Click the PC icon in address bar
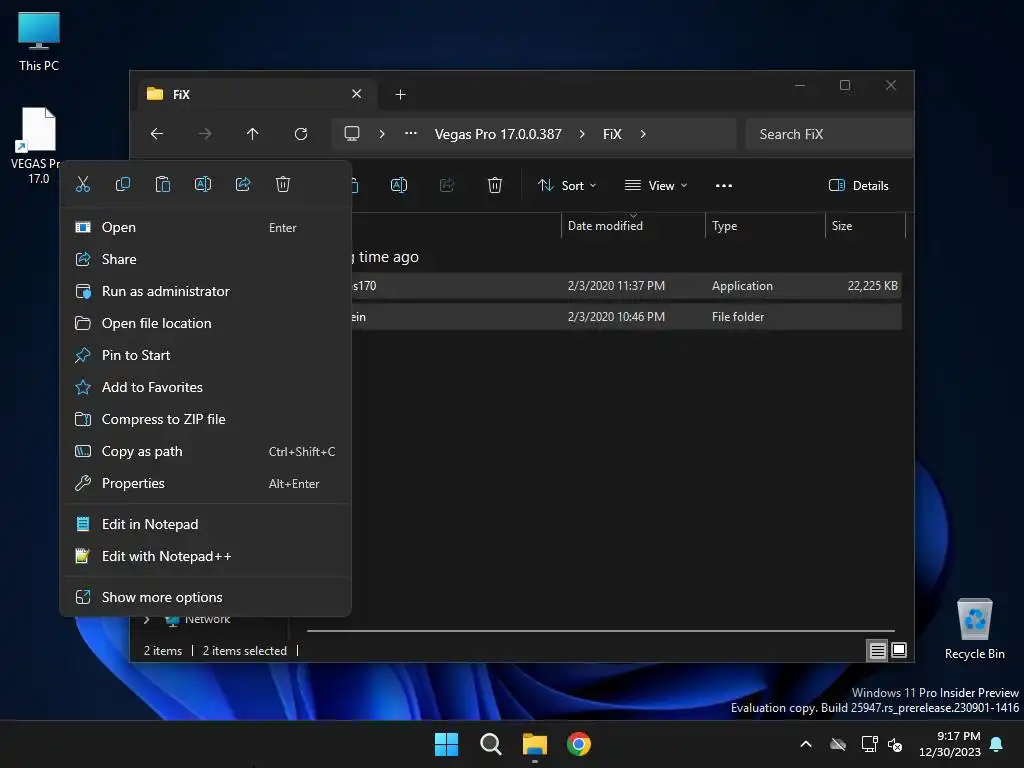The image size is (1024, 768). point(352,134)
